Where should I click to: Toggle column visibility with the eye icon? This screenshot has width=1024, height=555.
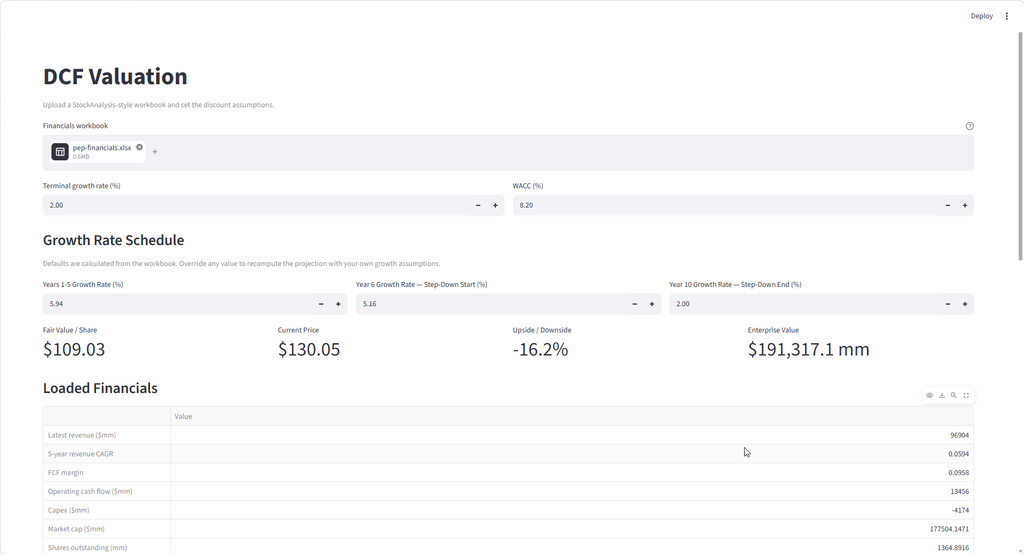[929, 395]
